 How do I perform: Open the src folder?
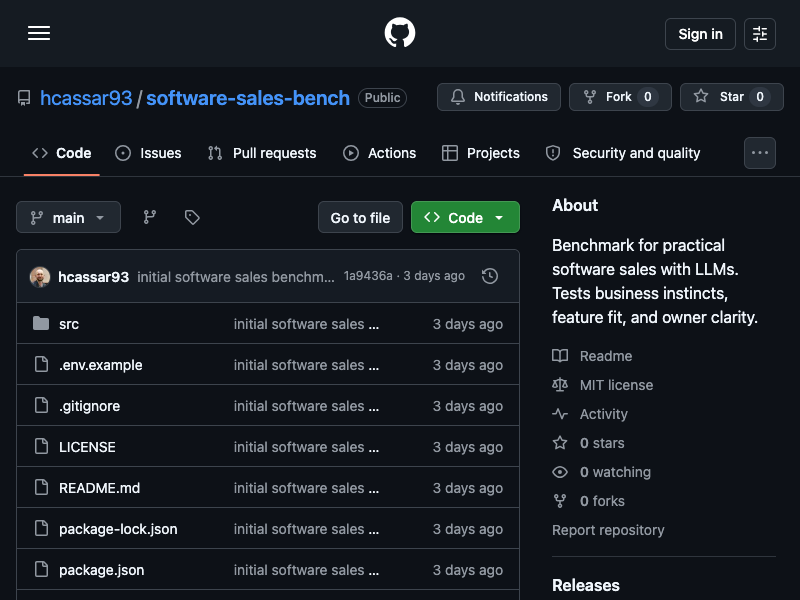(69, 324)
